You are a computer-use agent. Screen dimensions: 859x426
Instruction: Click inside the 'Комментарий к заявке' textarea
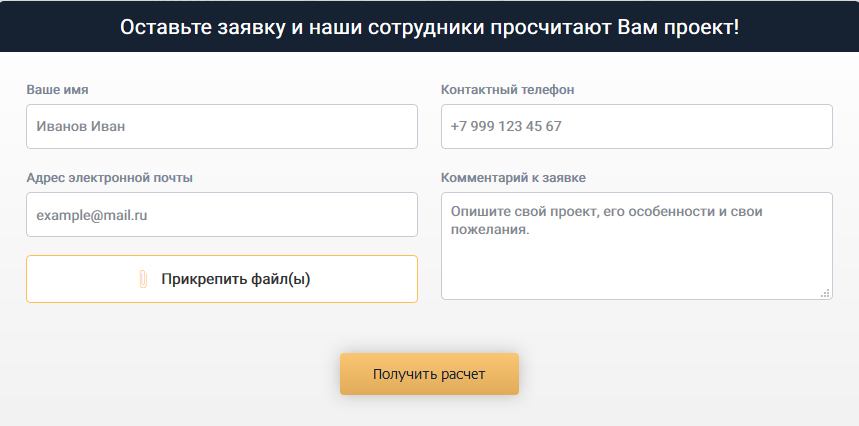click(637, 246)
